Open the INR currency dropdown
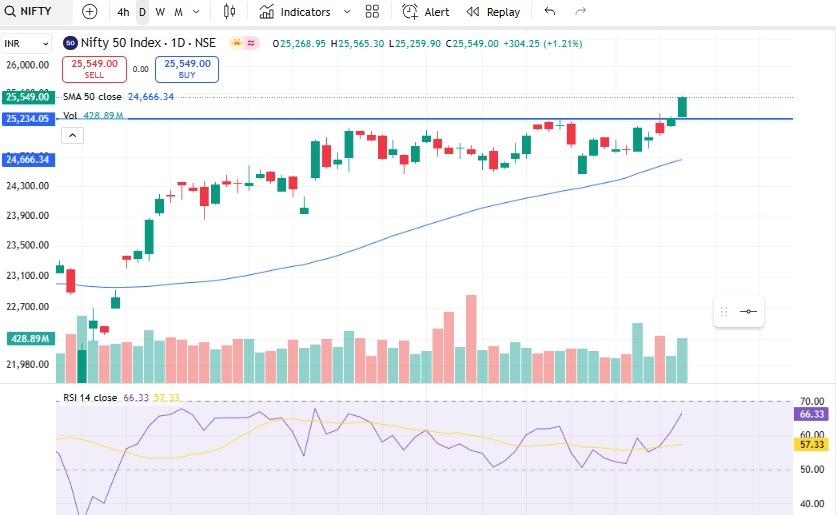The width and height of the screenshot is (836, 515). pos(26,44)
